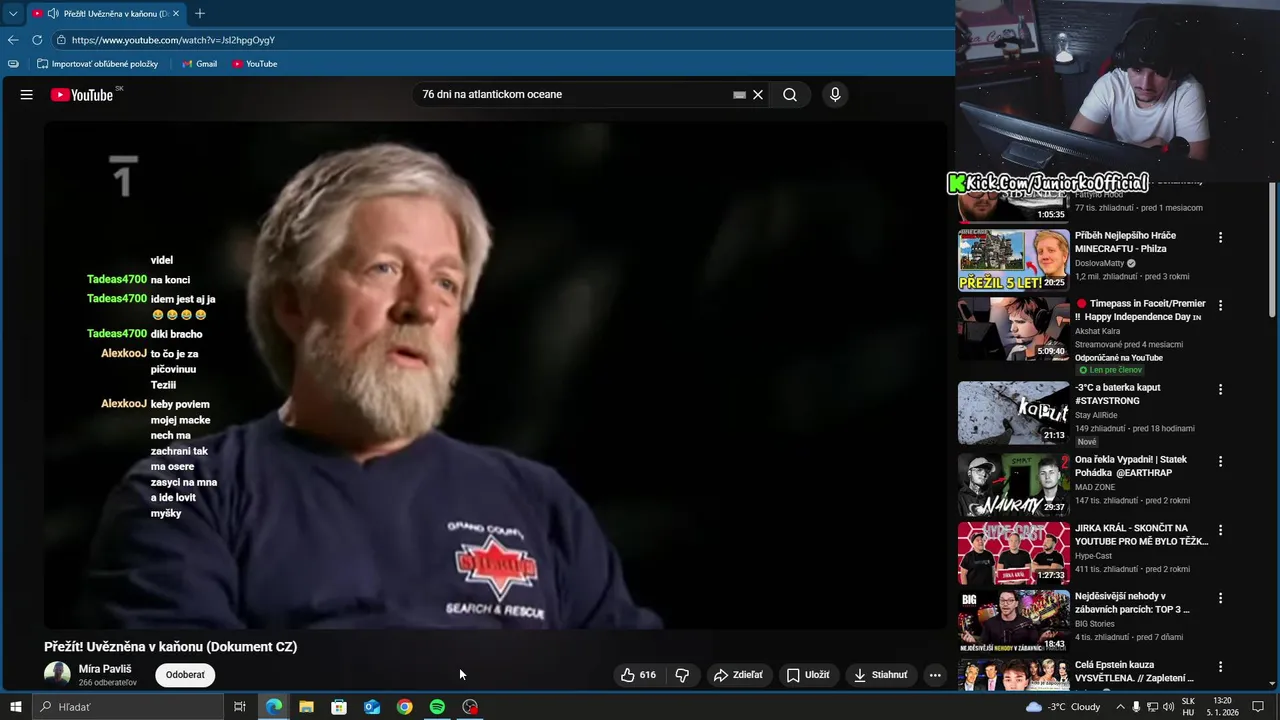Open the DoslovaMatty channel name
The image size is (1280, 720).
coord(1099,263)
